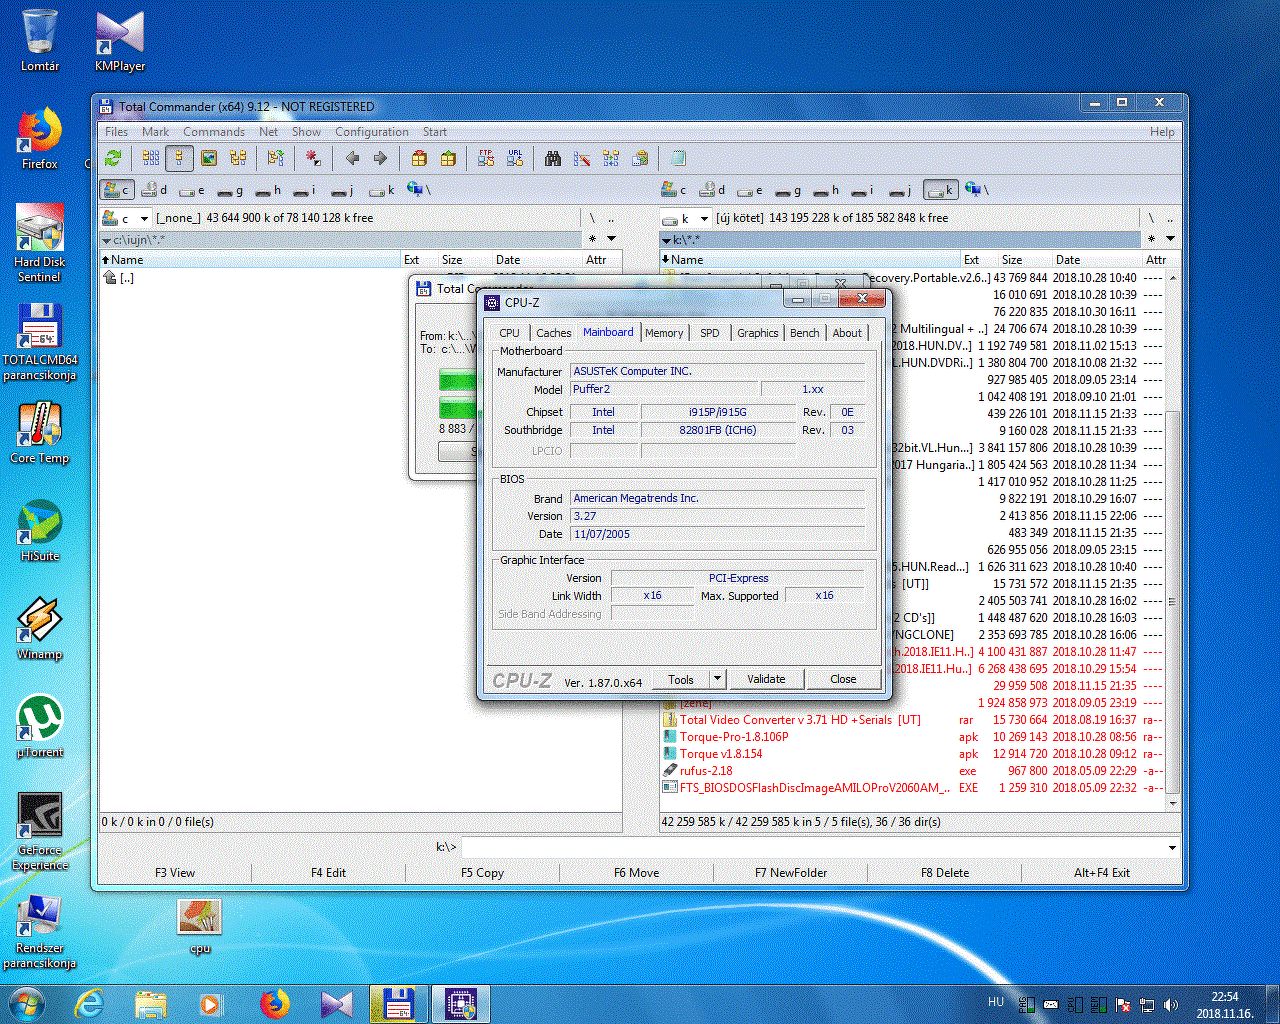
Task: Open network neighborhood in the left drive bar
Action: pos(418,189)
